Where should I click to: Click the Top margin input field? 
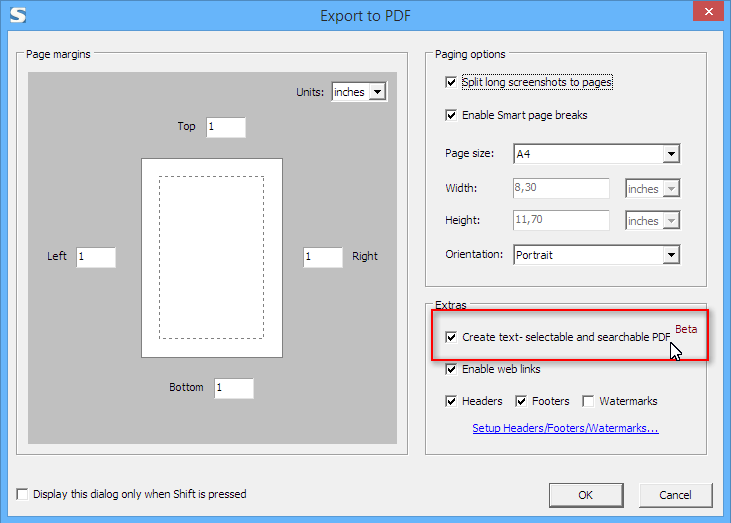tap(226, 127)
